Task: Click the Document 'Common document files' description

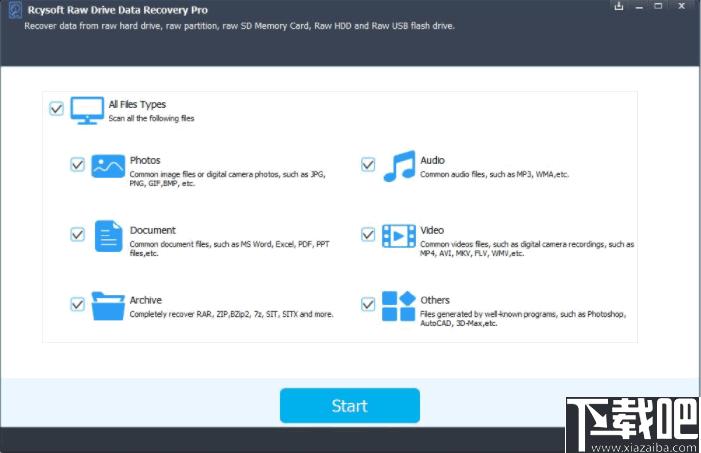Action: pos(230,249)
